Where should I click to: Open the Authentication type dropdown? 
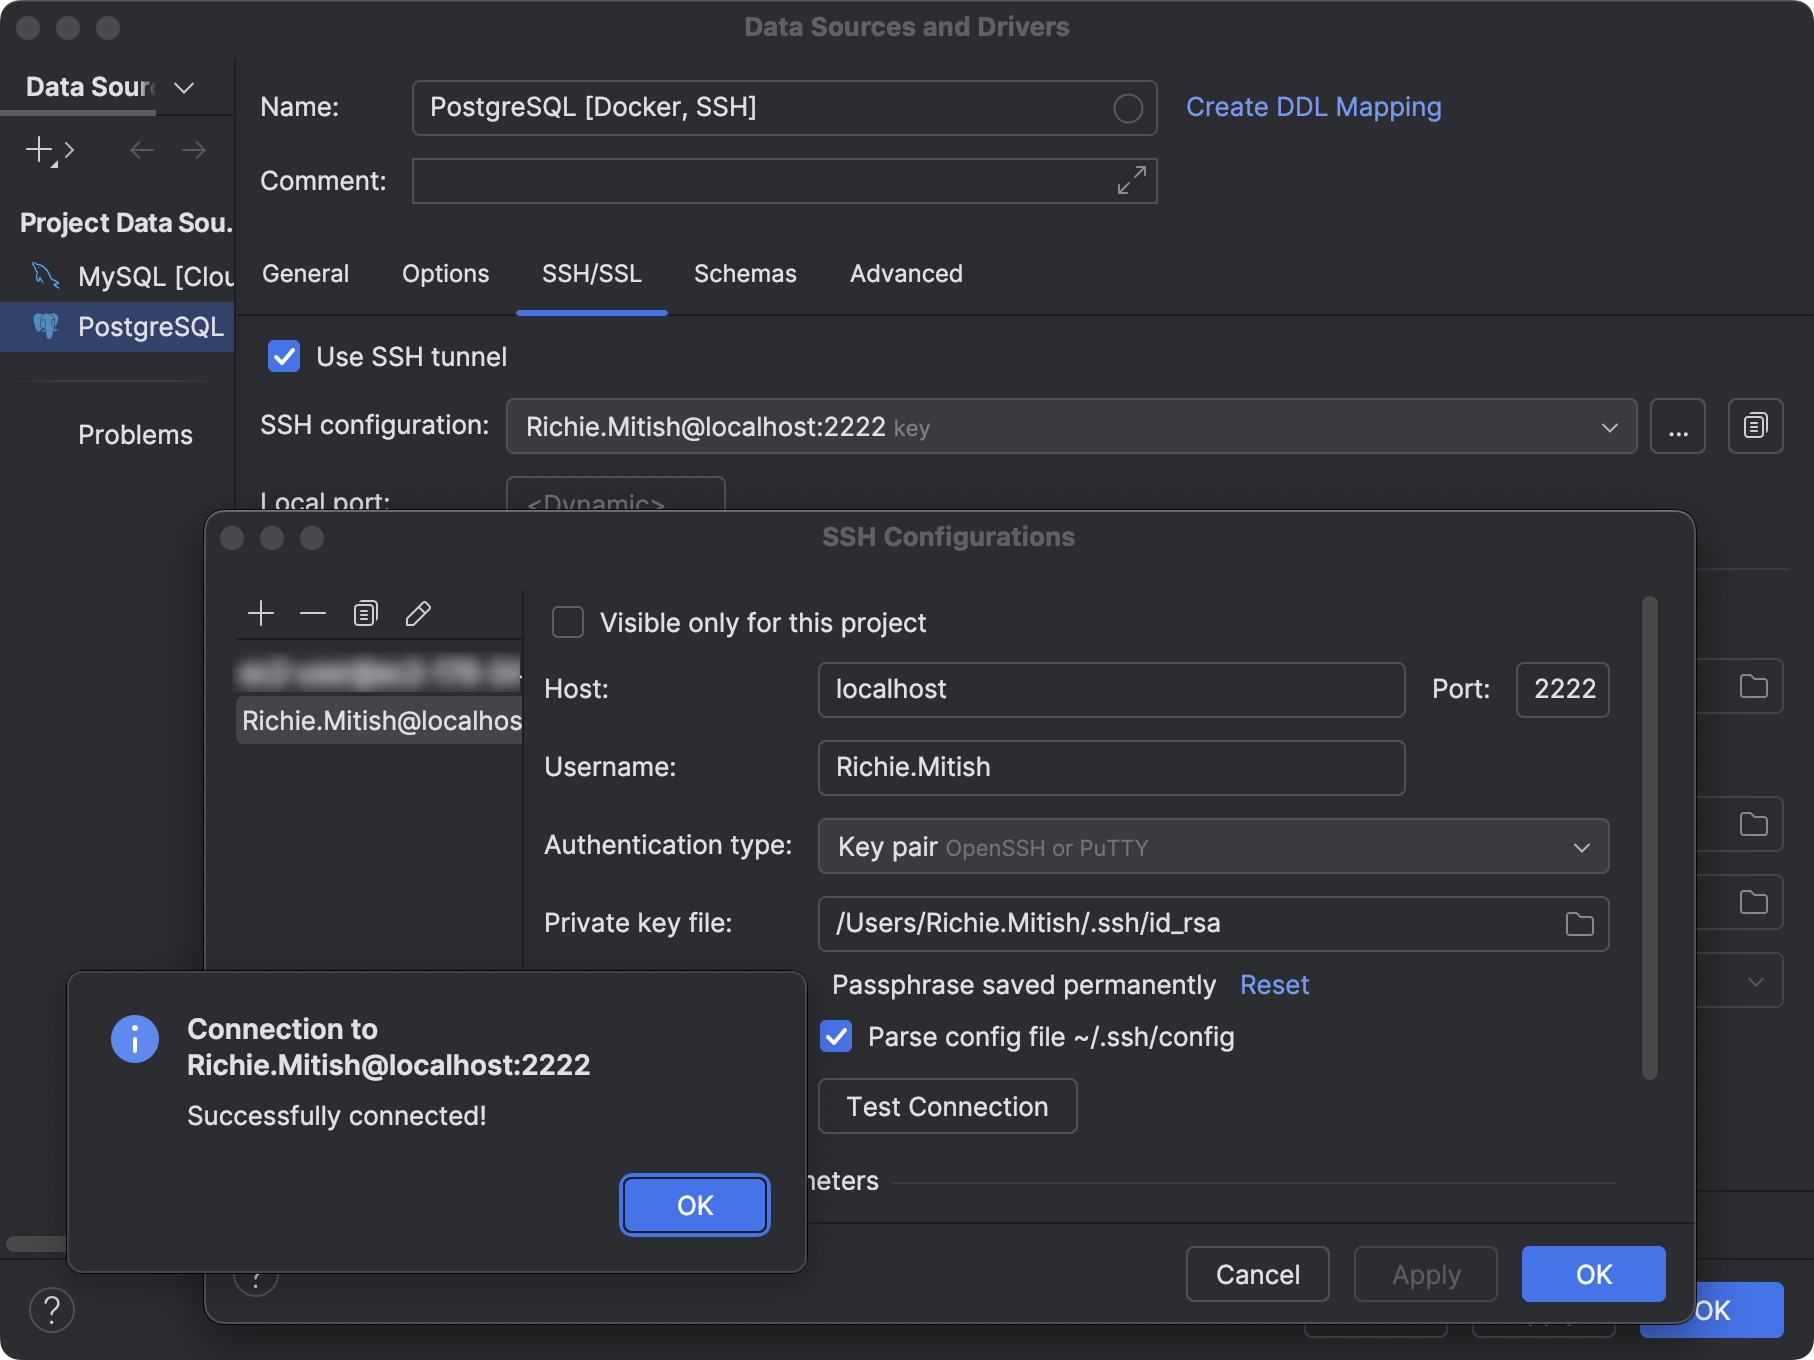[1581, 846]
